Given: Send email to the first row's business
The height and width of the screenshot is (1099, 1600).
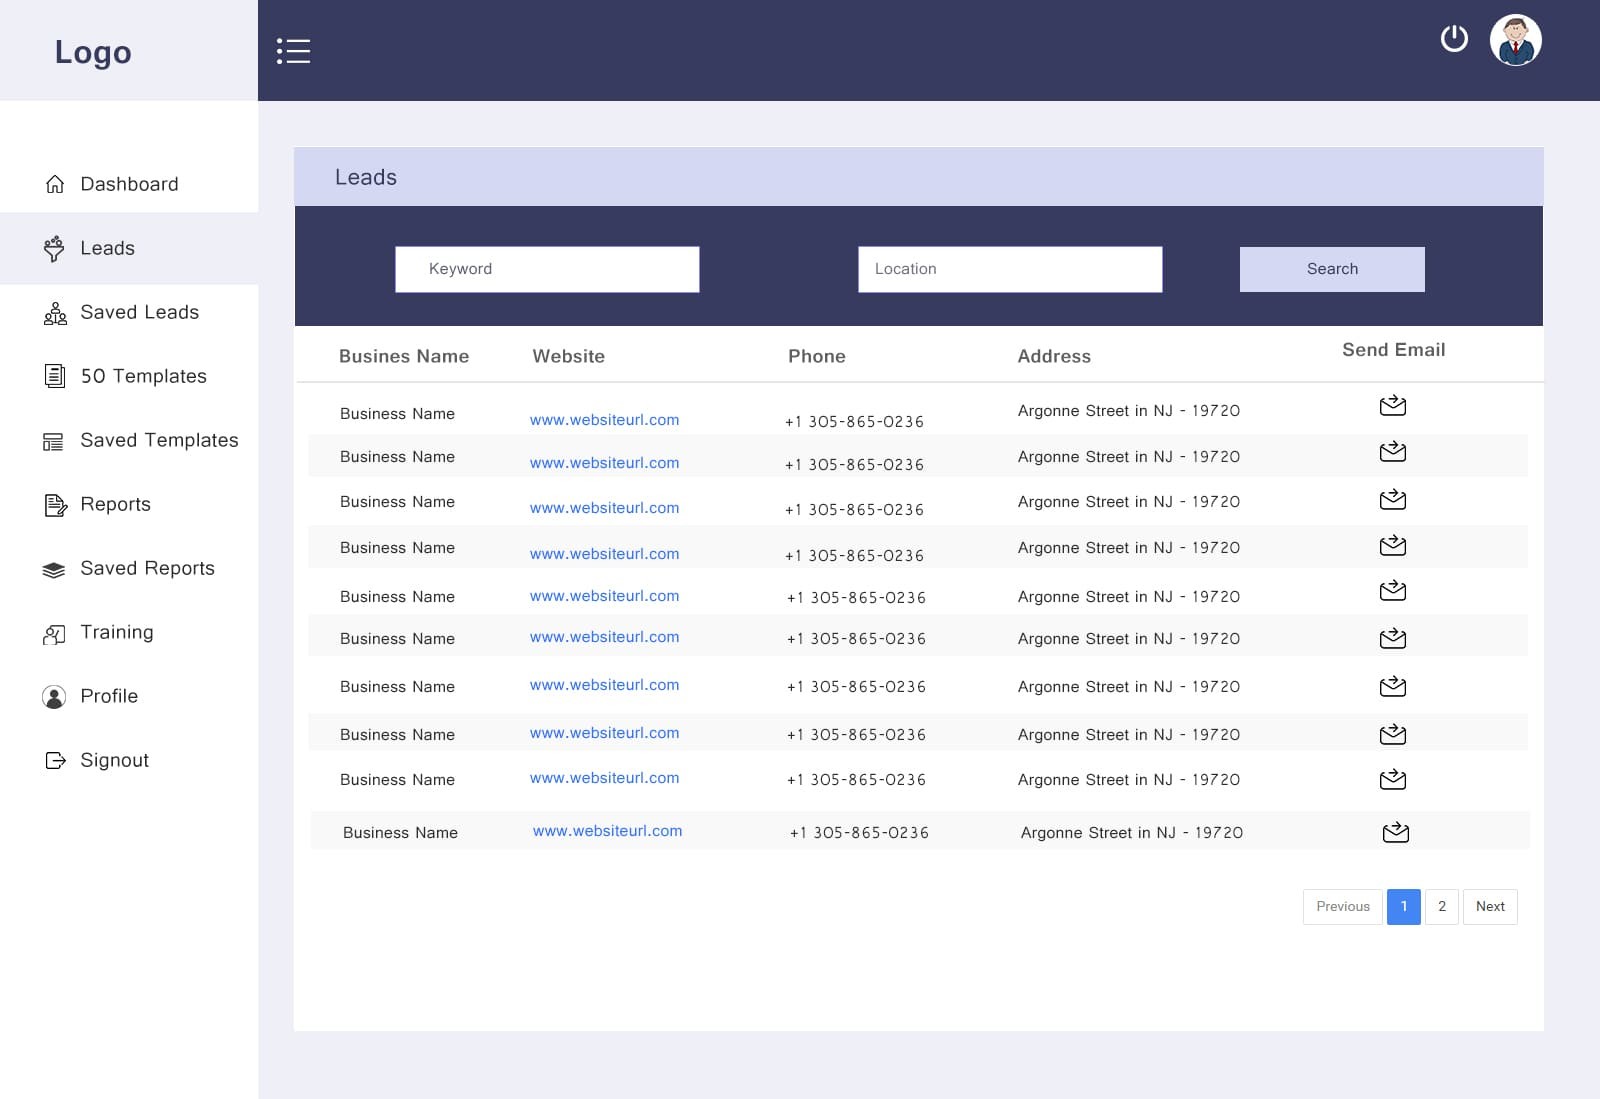Looking at the screenshot, I should point(1393,405).
